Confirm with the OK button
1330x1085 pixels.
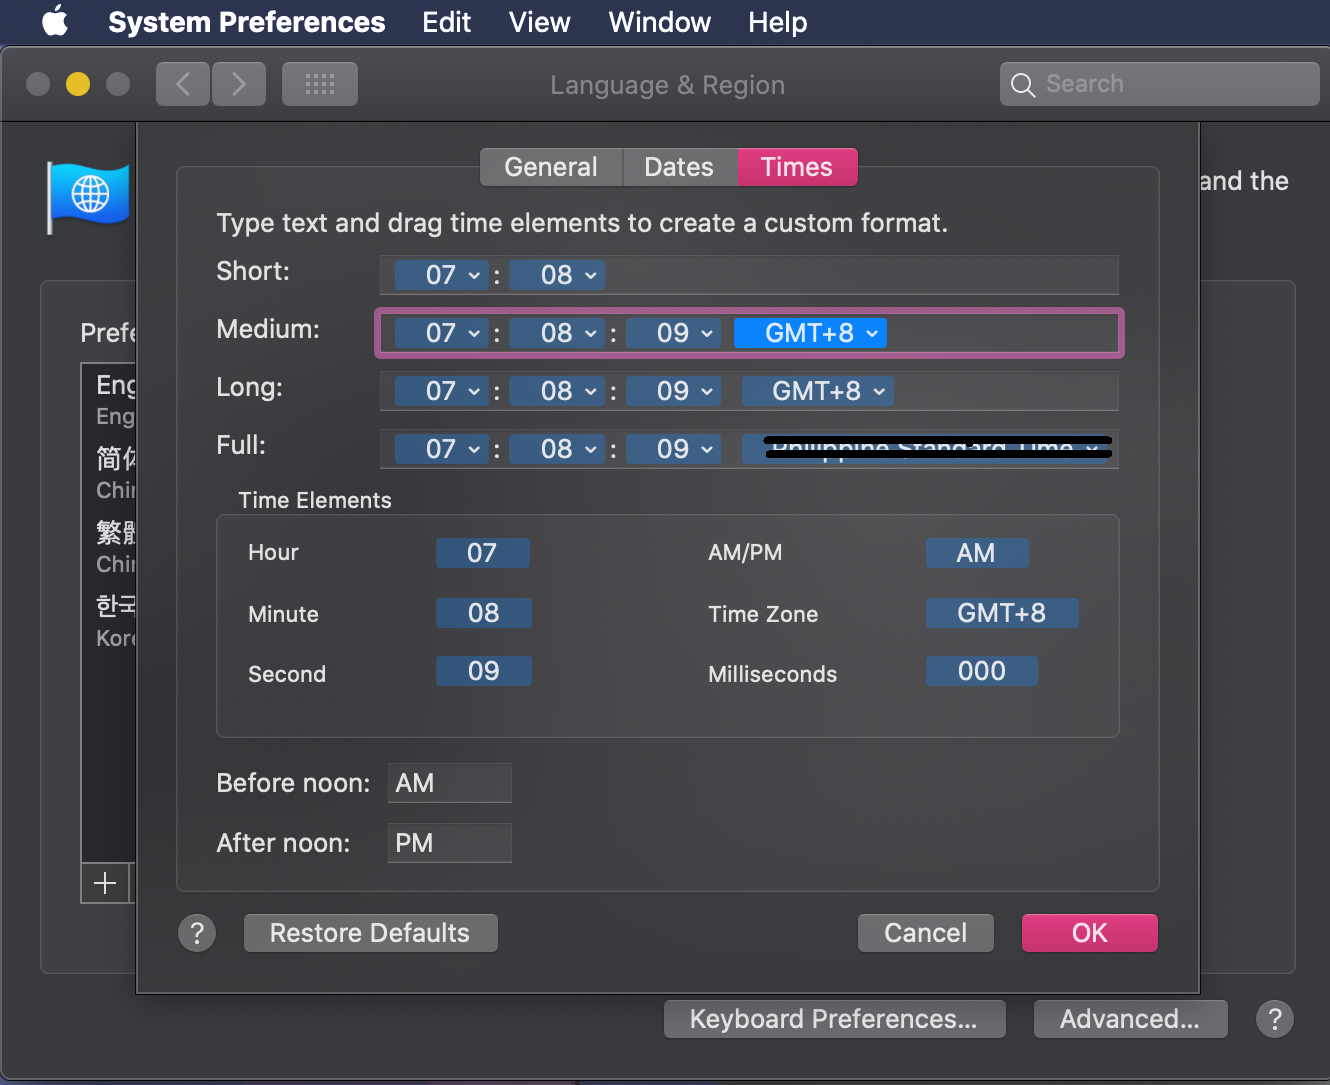tap(1089, 933)
